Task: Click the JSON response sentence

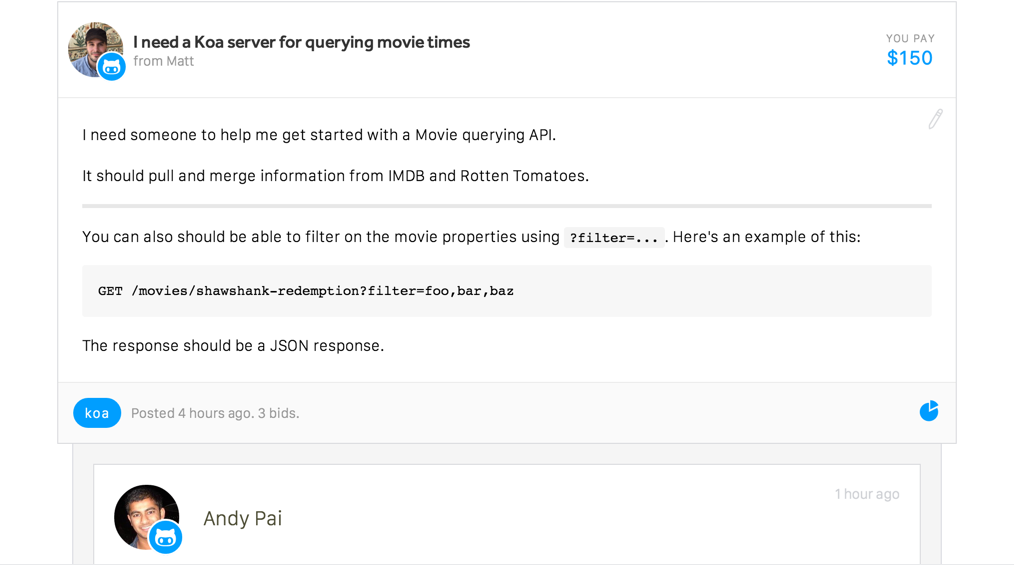Action: click(x=233, y=346)
